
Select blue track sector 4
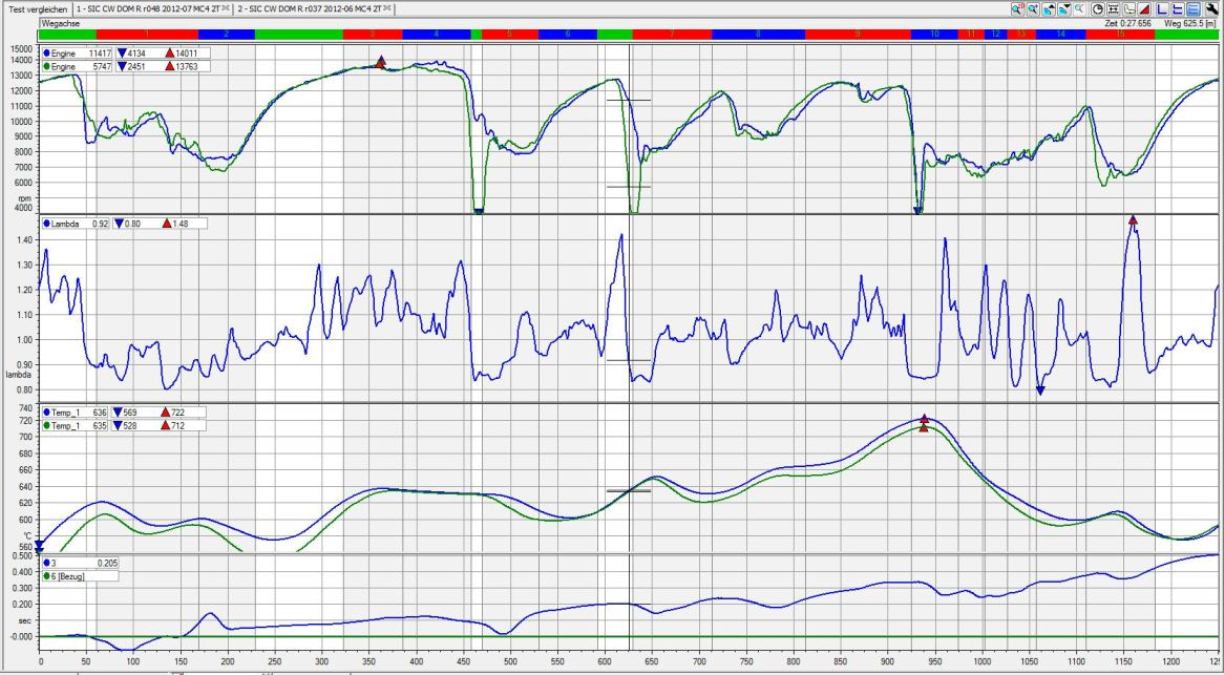tap(436, 34)
